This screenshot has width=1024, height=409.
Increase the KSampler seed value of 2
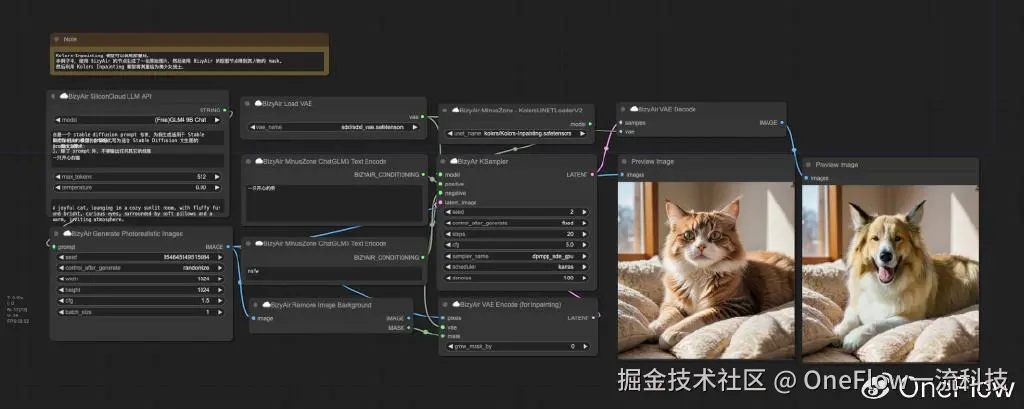coord(584,212)
